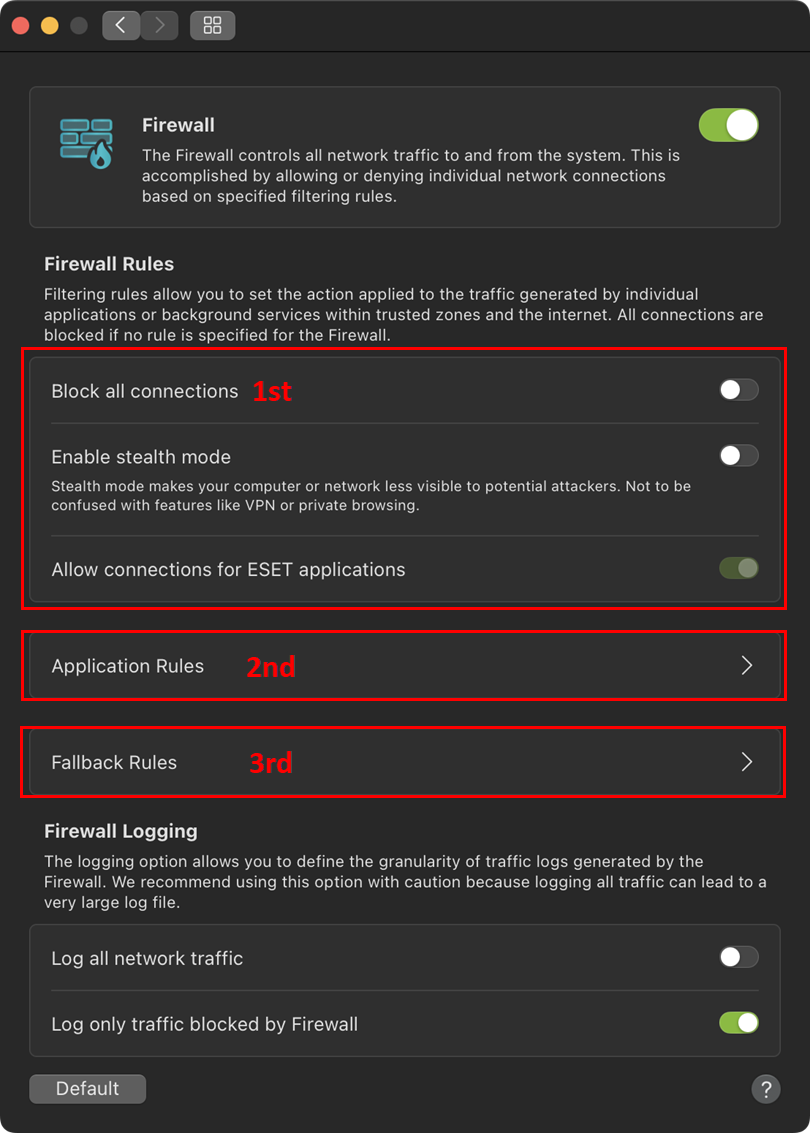Expand Application Rules with its chevron
Viewport: 810px width, 1133px height.
(747, 666)
